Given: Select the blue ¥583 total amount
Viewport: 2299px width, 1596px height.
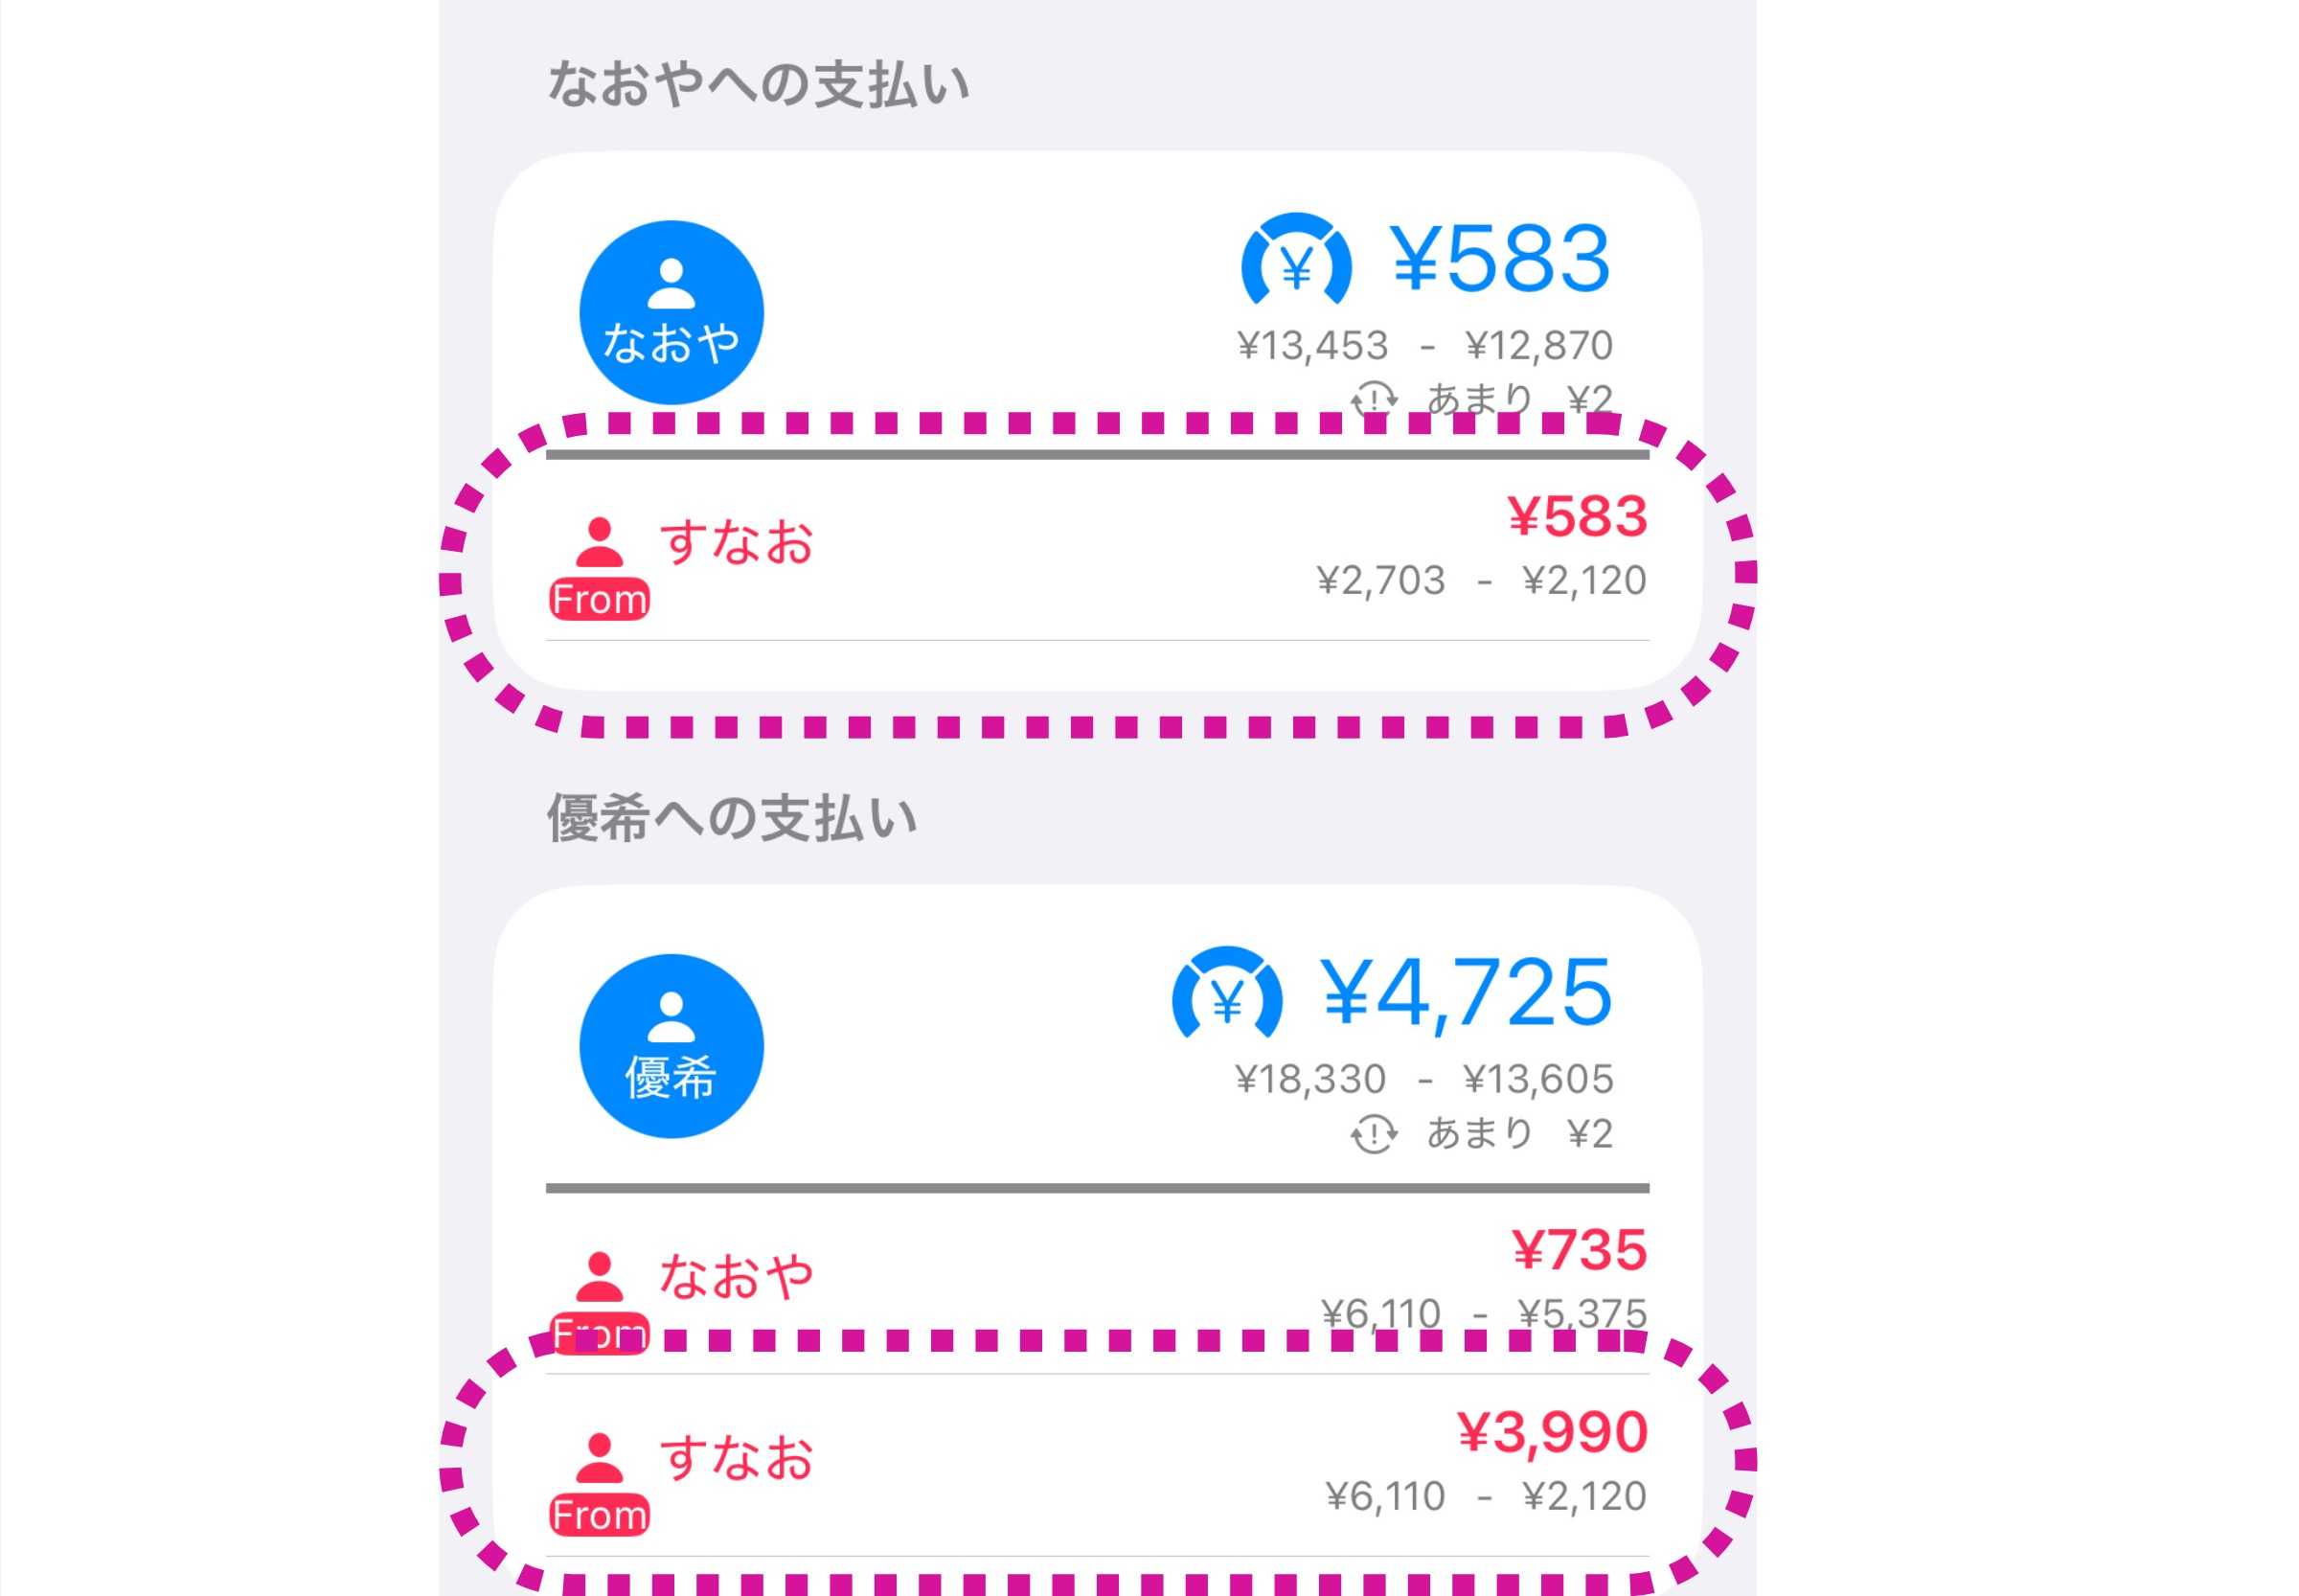Looking at the screenshot, I should coord(1500,258).
